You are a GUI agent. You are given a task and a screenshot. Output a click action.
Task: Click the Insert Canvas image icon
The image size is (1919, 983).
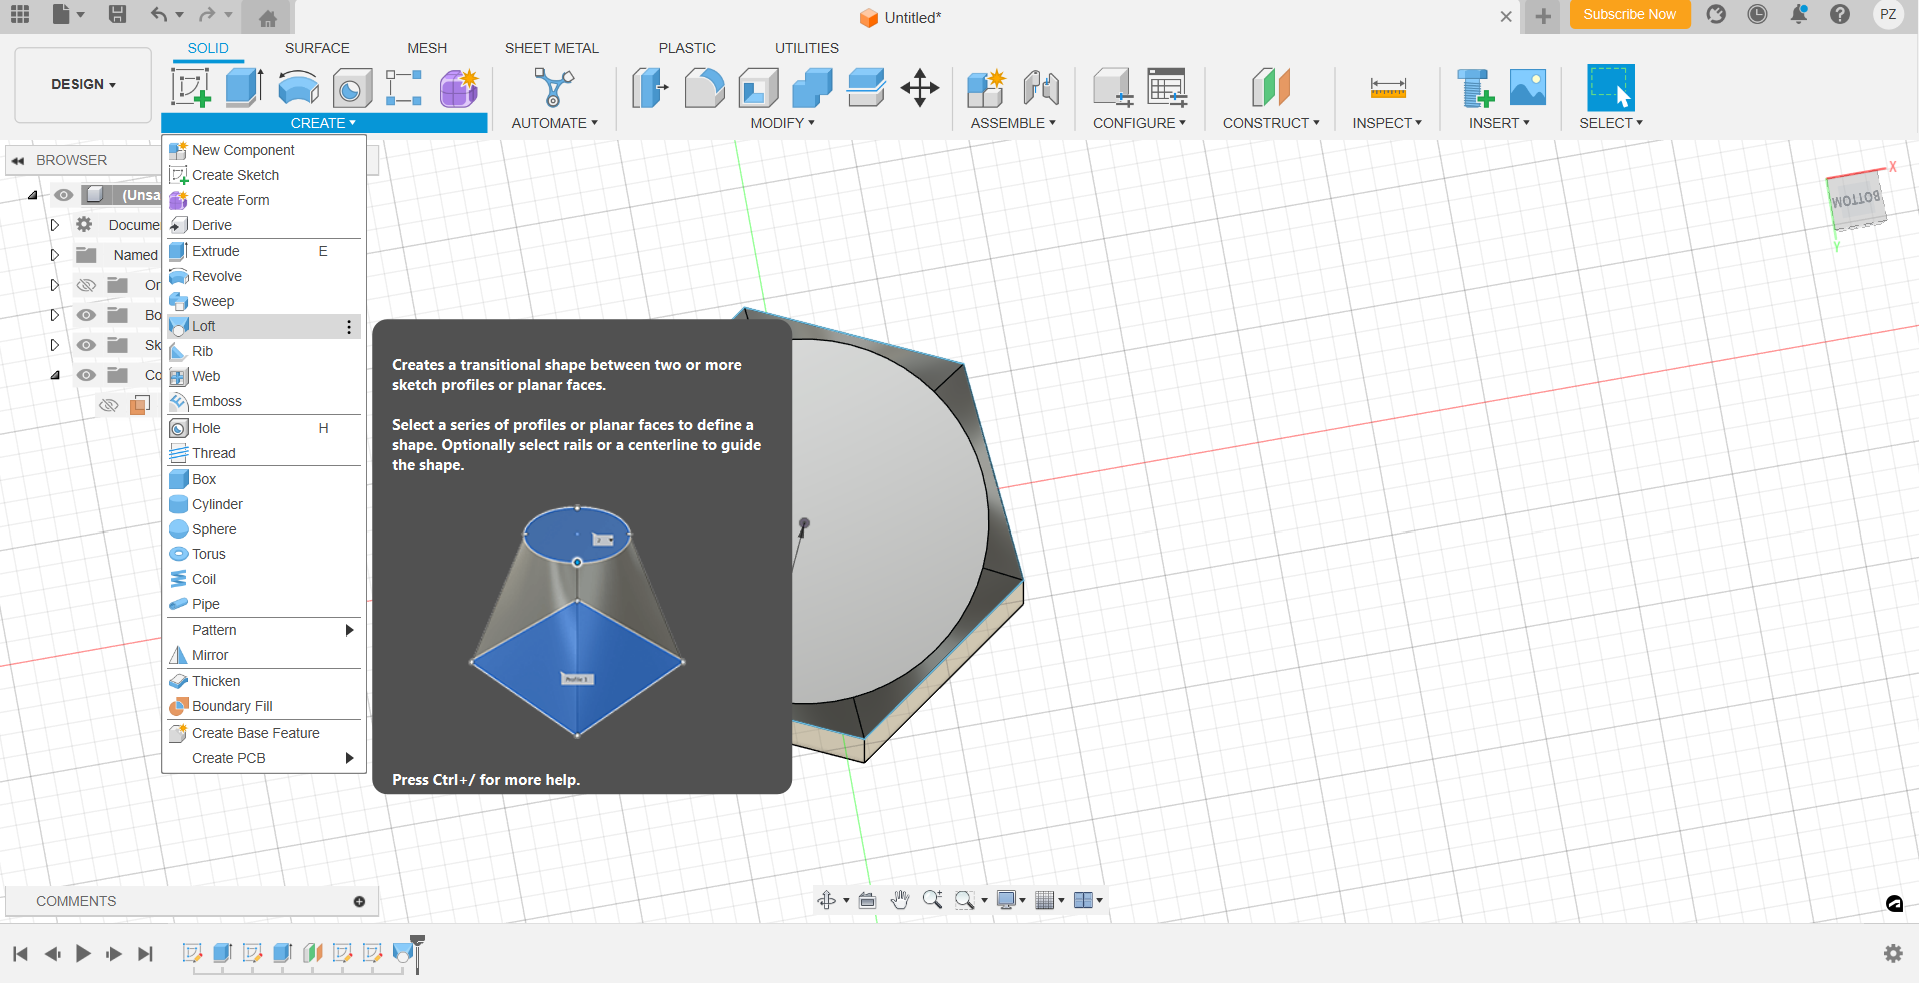(1527, 88)
